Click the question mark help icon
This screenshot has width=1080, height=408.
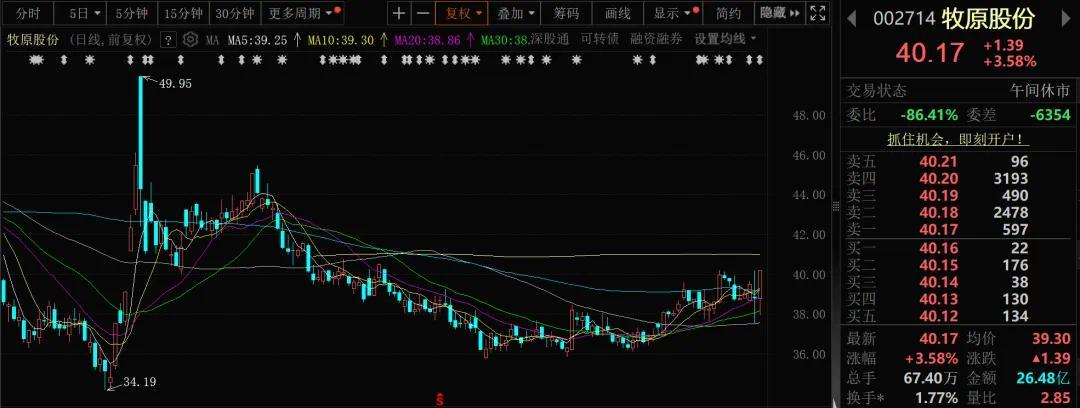point(168,40)
